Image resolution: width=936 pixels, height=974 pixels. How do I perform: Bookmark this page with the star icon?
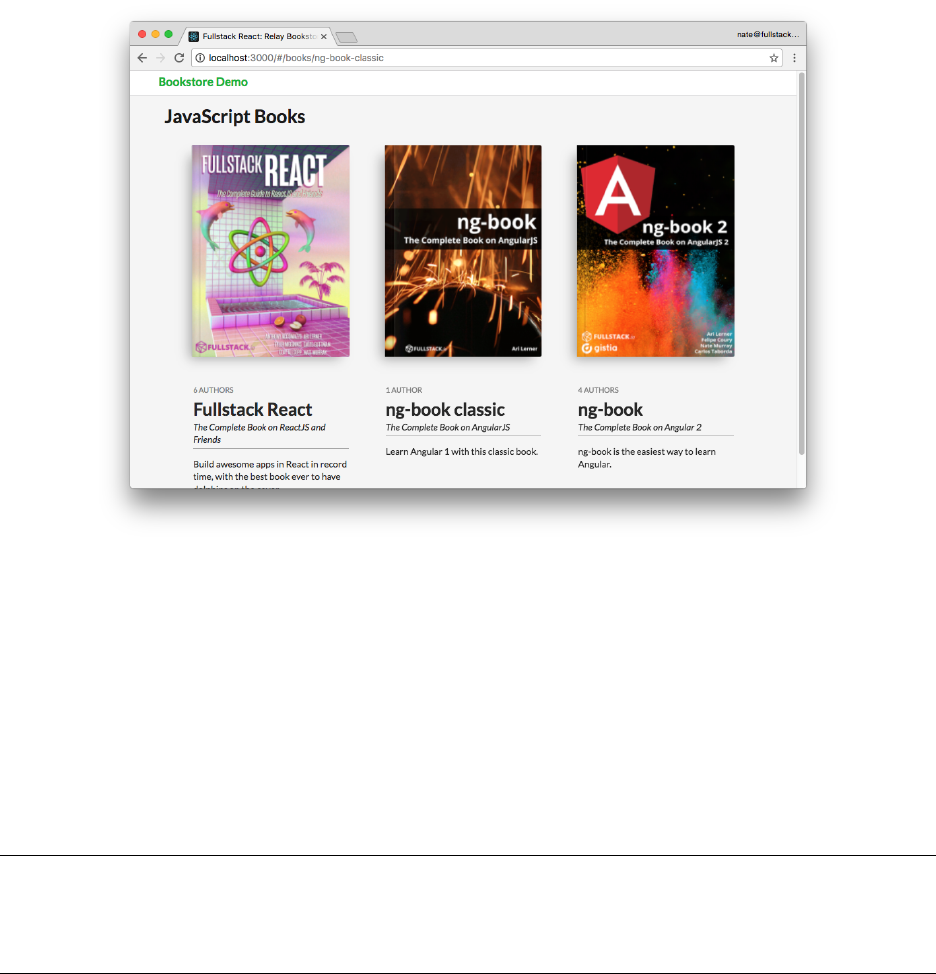773,58
